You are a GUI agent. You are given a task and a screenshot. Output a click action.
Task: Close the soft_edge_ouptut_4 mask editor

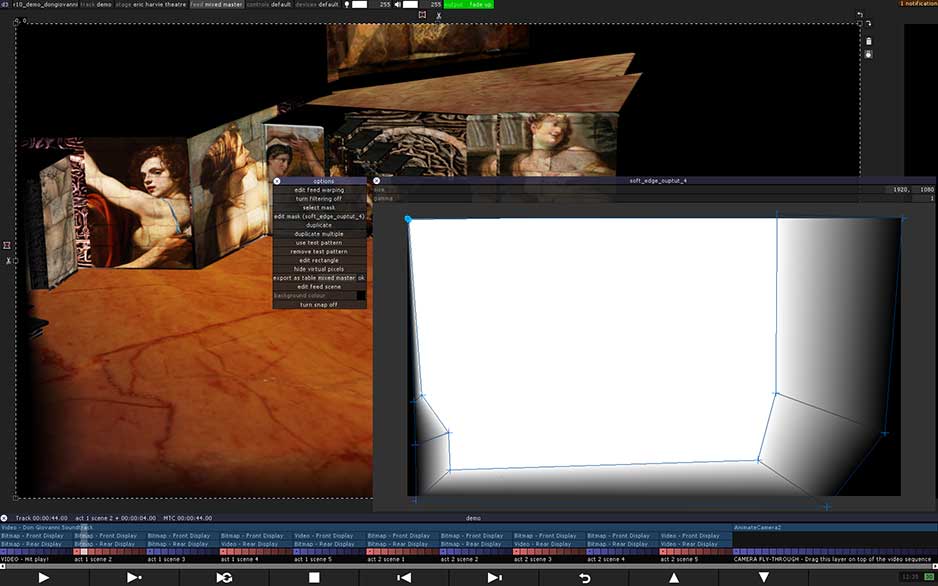(377, 181)
